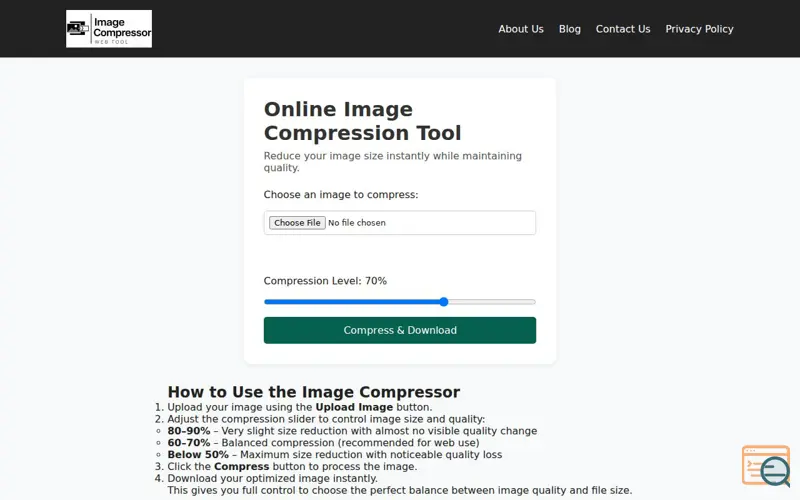
Task: Open the About Us page
Action: tap(521, 29)
